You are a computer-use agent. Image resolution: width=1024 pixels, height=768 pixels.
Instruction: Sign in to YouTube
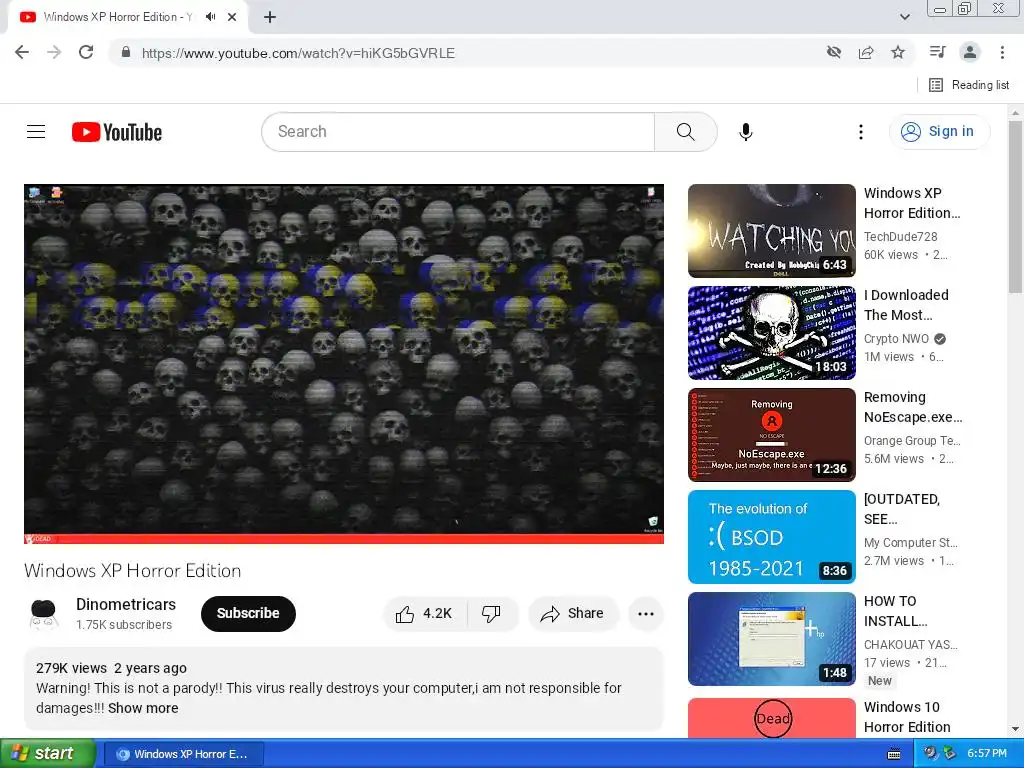pos(938,132)
